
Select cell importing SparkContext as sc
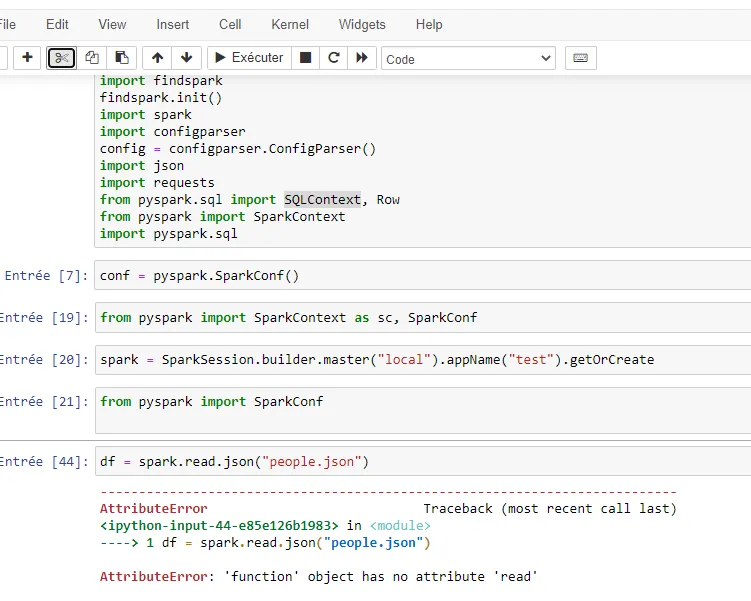422,318
